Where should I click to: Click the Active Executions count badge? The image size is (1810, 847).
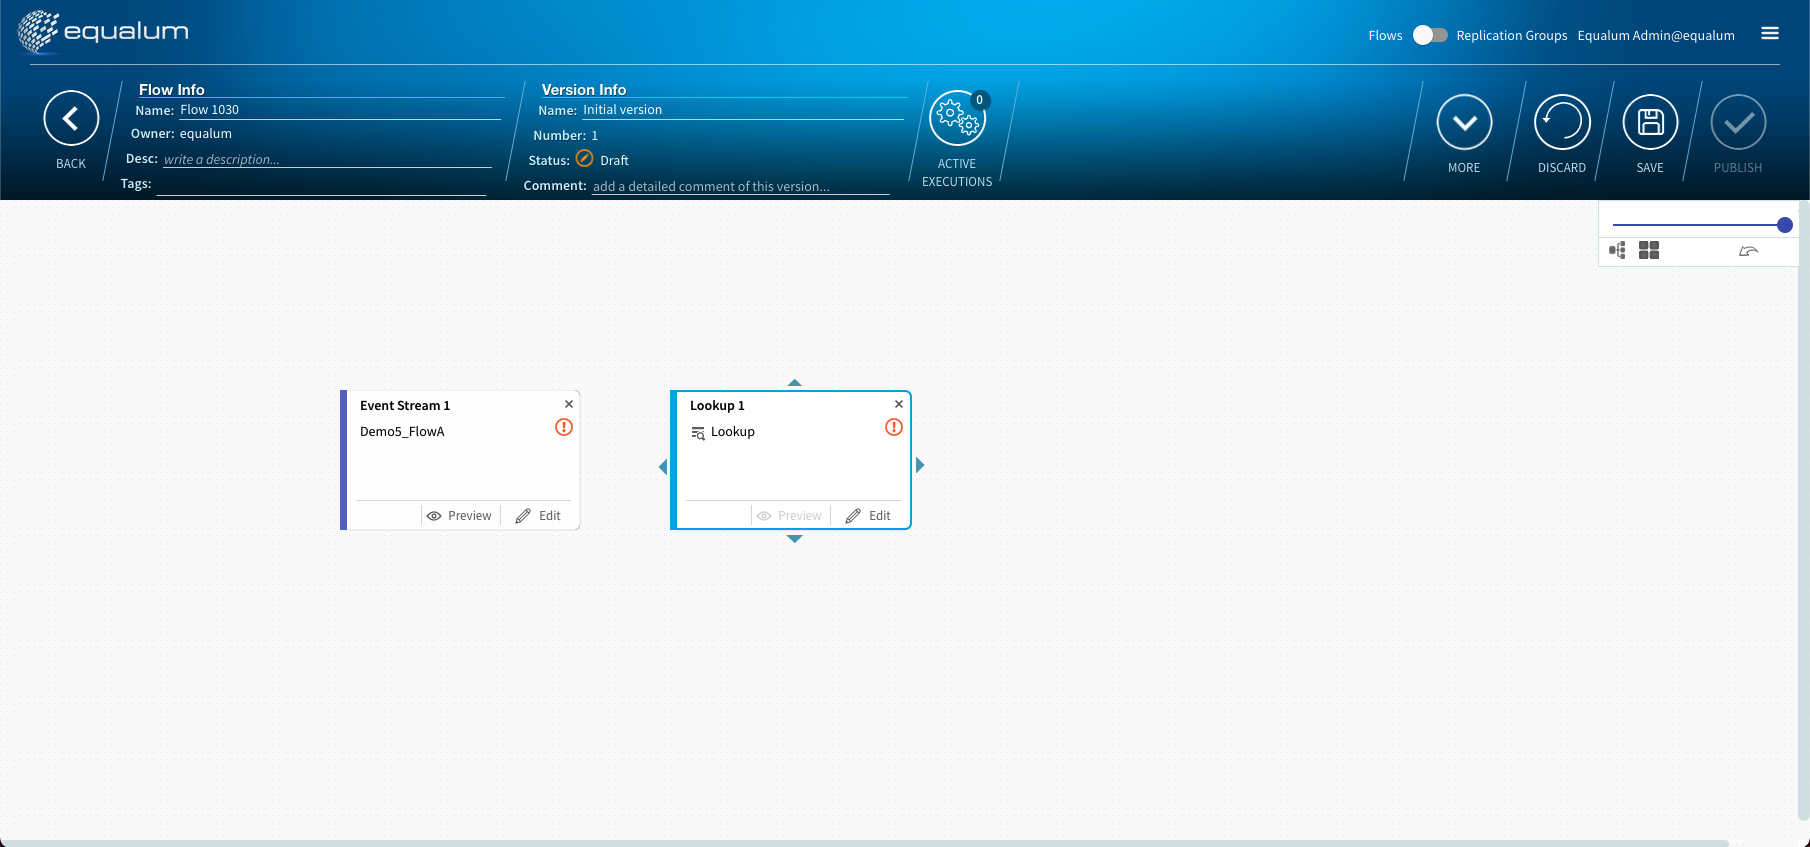[x=980, y=100]
